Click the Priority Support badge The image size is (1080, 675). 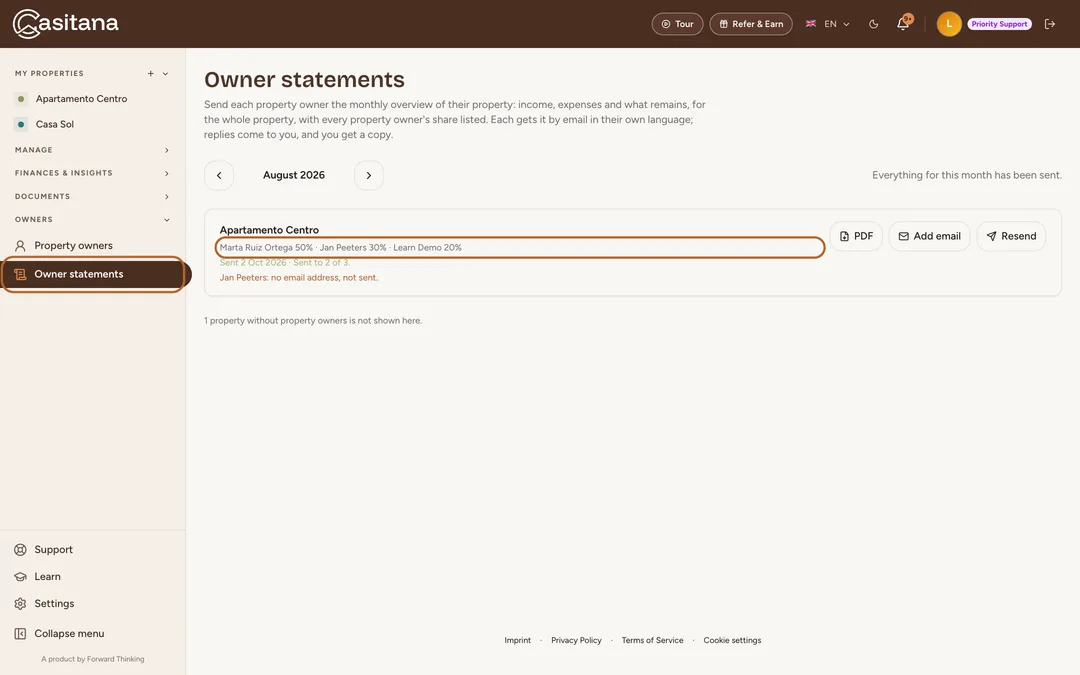(x=999, y=24)
